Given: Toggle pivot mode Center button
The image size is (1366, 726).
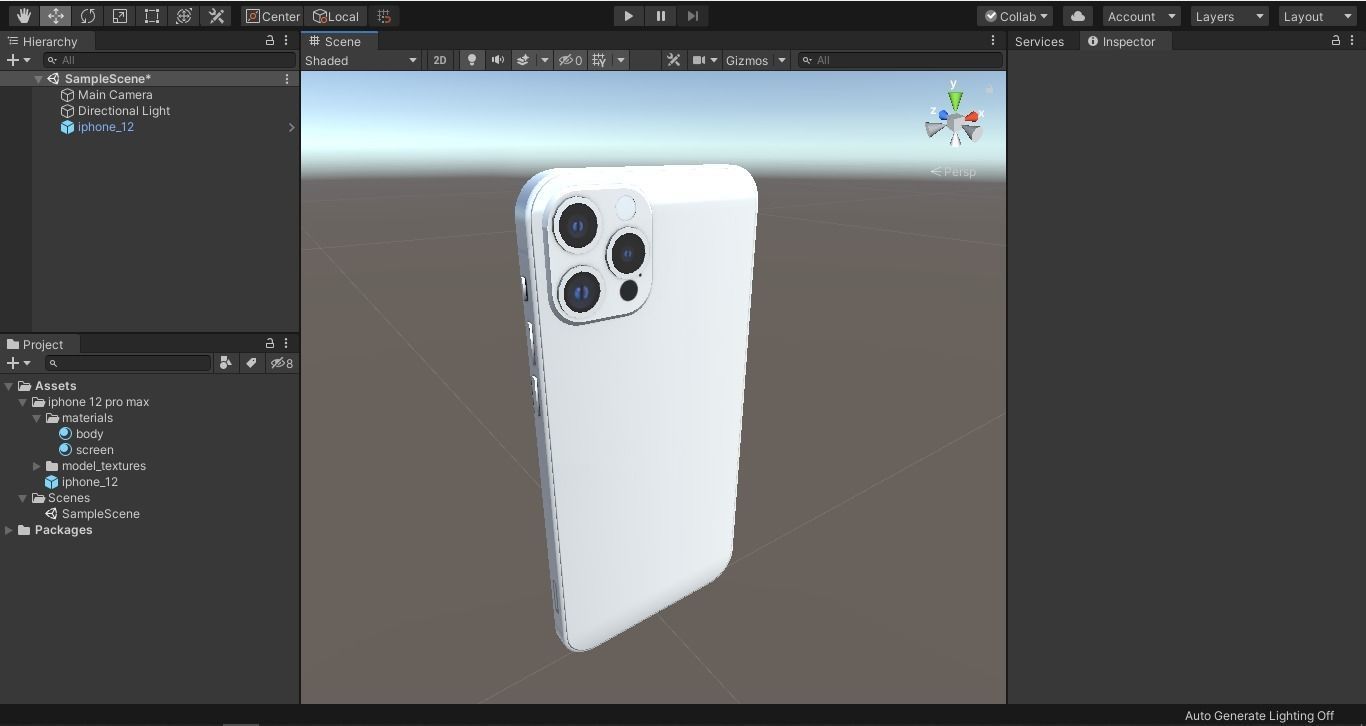Looking at the screenshot, I should click(x=273, y=16).
